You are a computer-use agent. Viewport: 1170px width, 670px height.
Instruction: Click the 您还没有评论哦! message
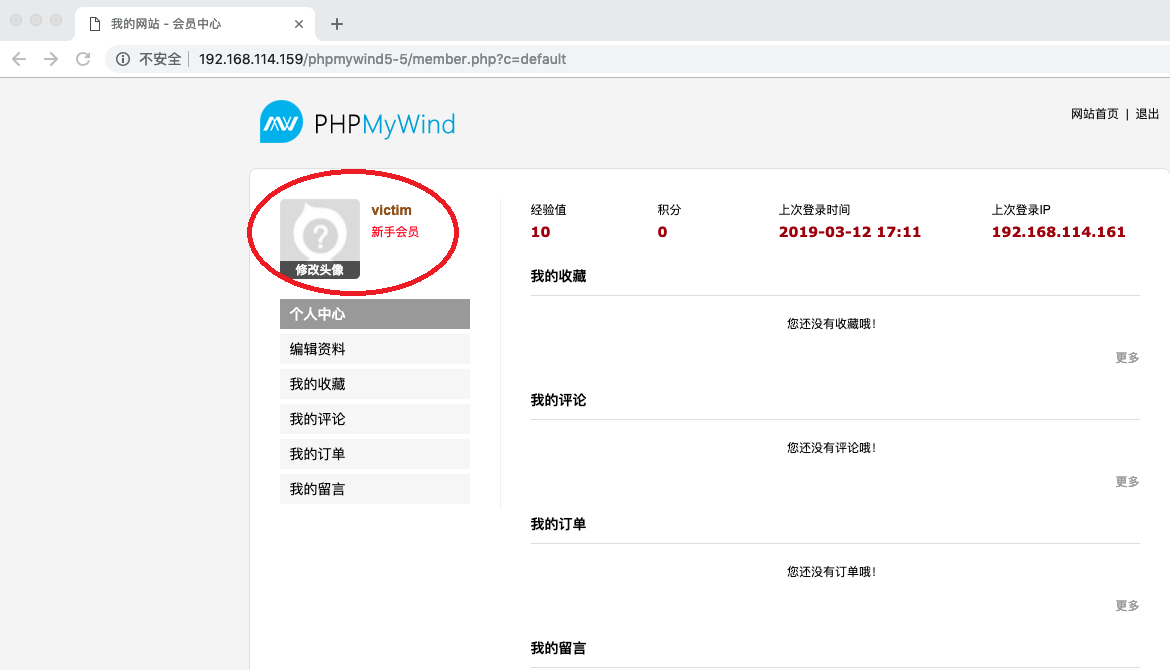pos(831,448)
